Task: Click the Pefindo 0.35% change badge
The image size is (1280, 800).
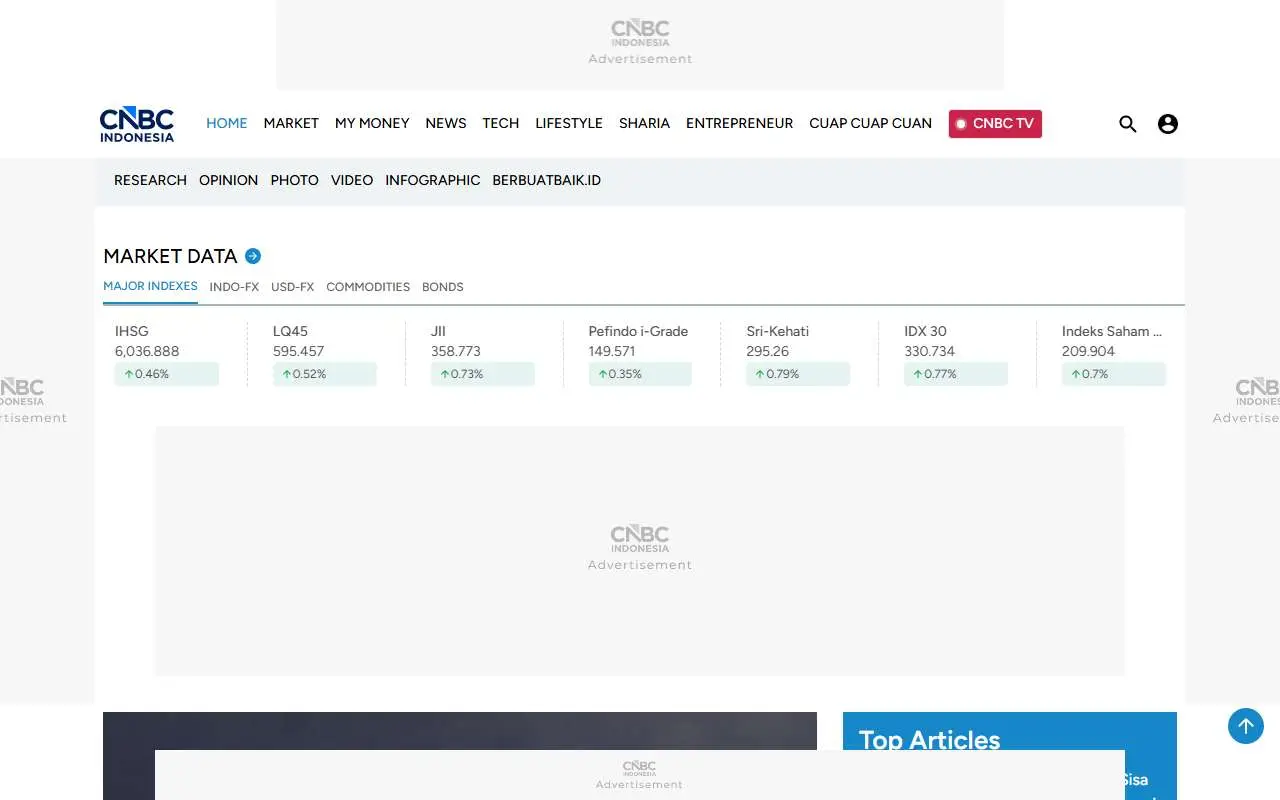Action: 640,374
